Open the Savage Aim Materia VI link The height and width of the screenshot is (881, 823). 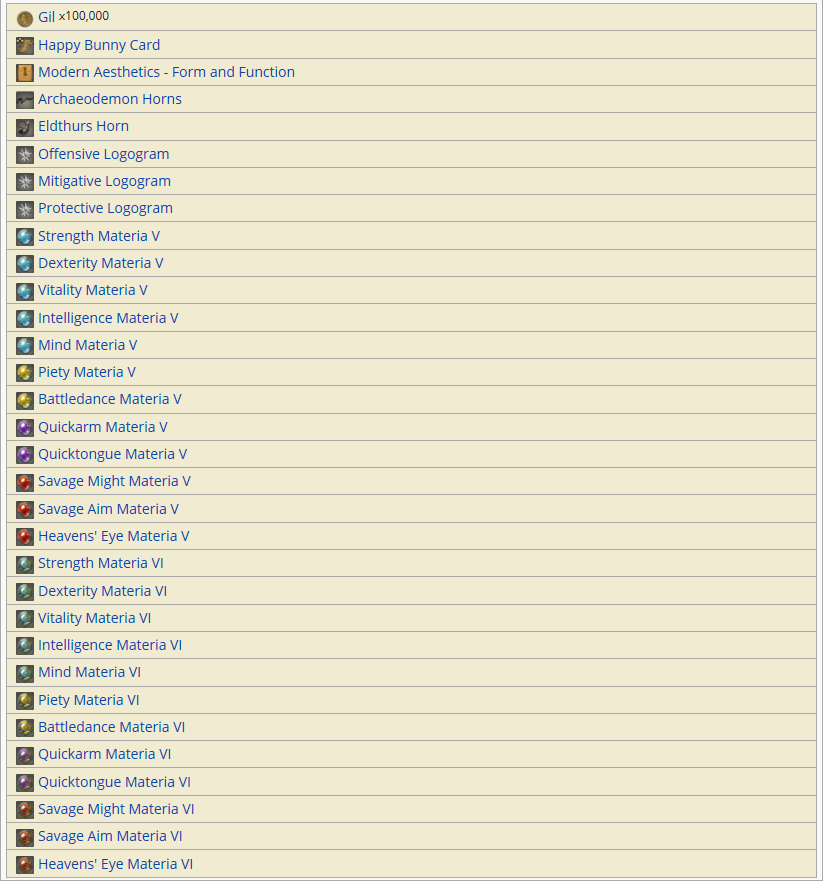click(x=110, y=836)
